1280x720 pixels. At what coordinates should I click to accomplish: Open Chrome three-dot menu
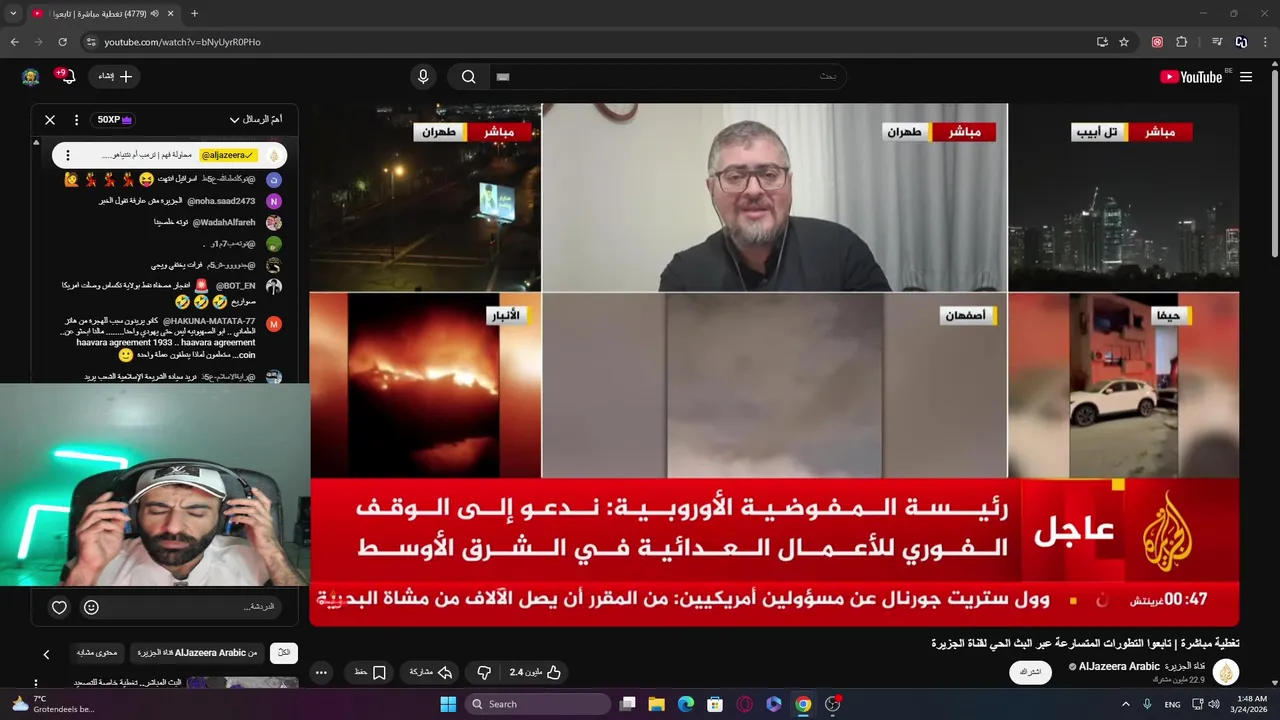pos(1265,42)
